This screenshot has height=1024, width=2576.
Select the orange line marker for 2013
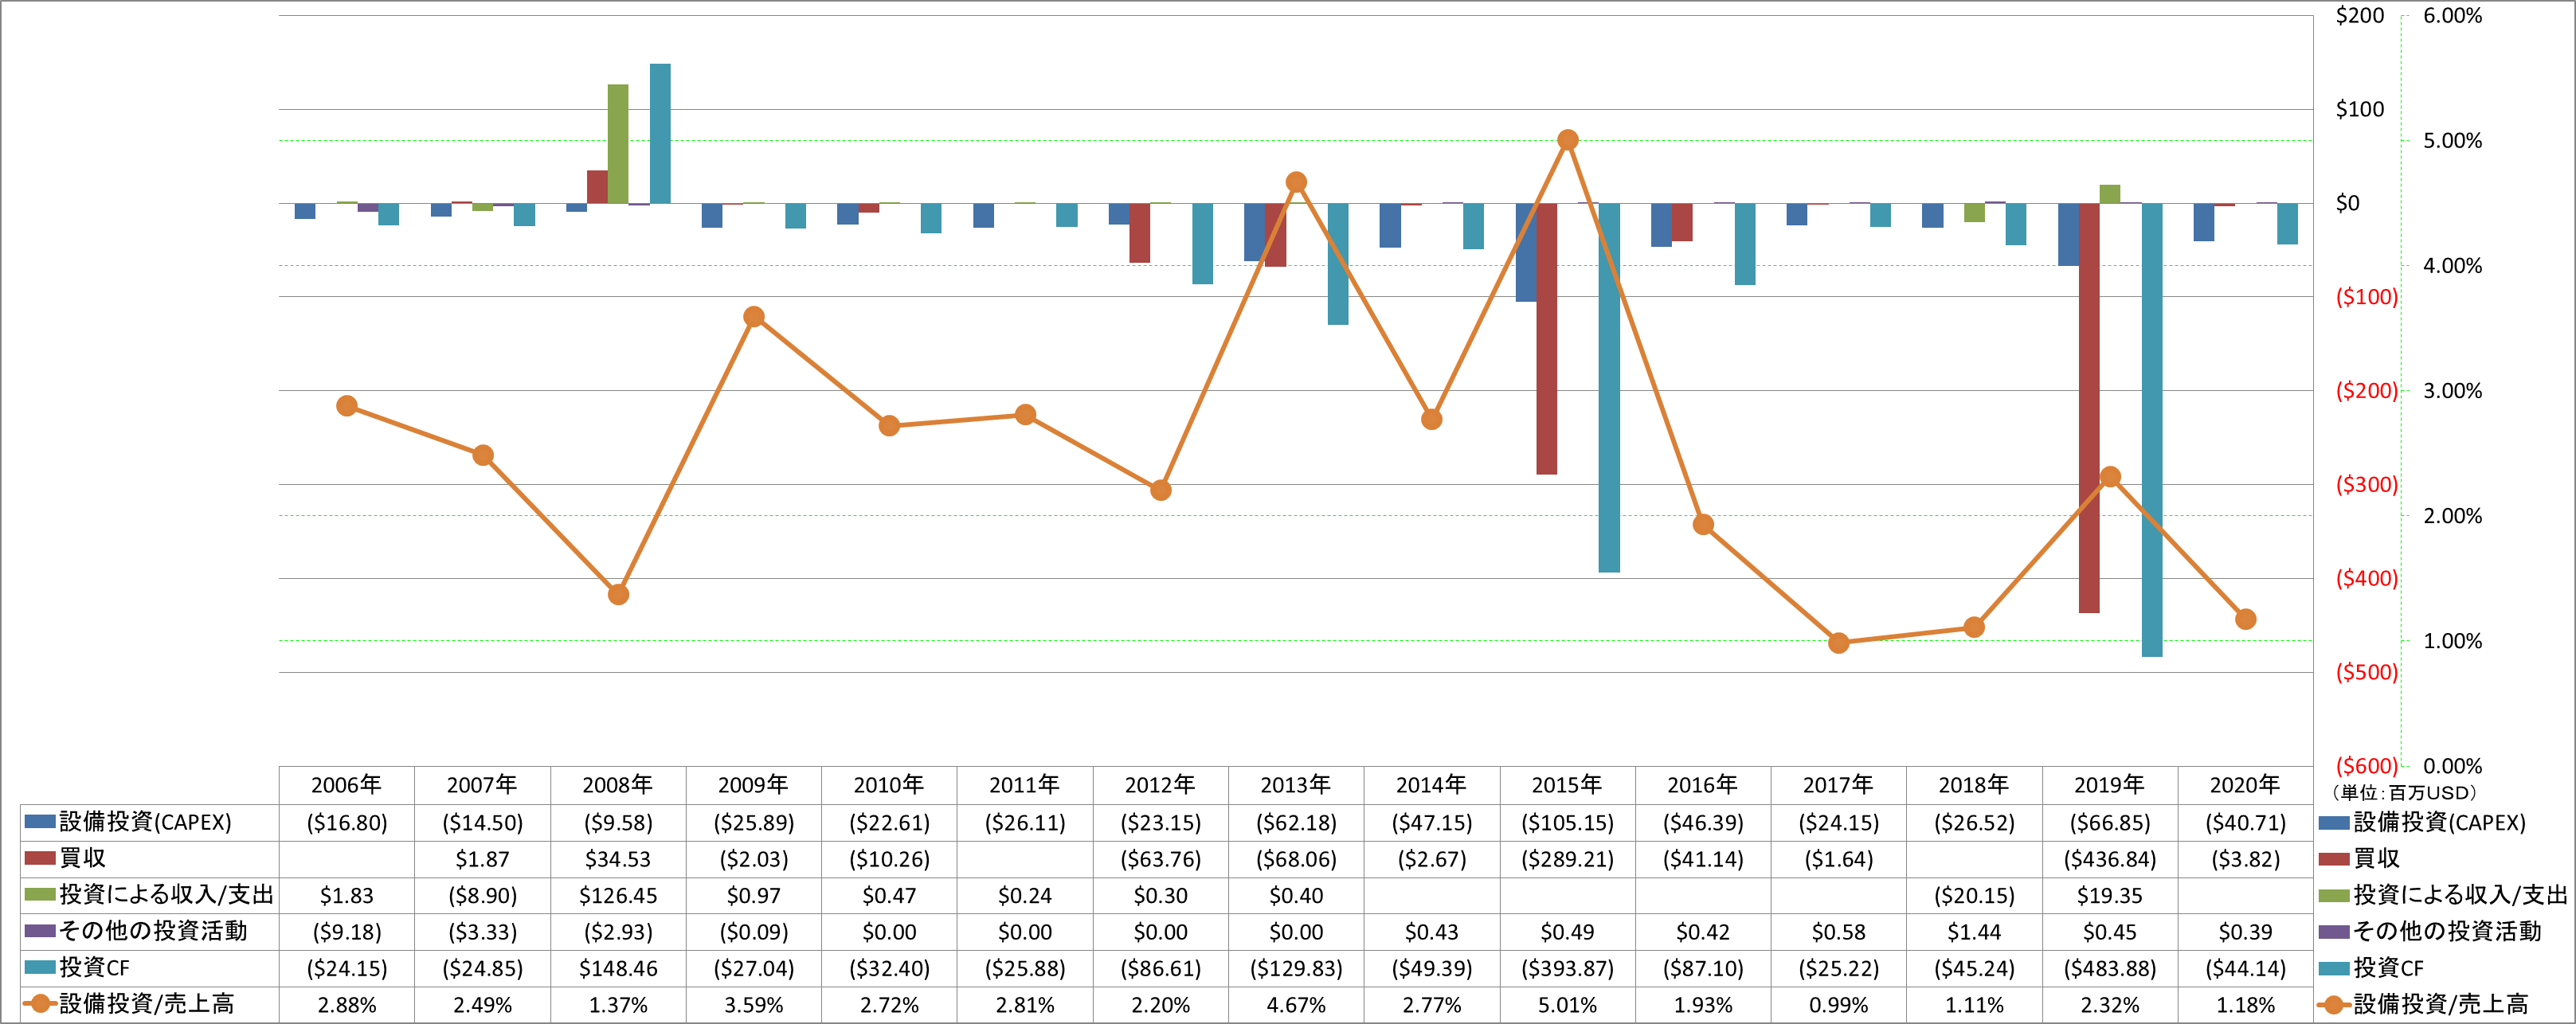click(1296, 182)
